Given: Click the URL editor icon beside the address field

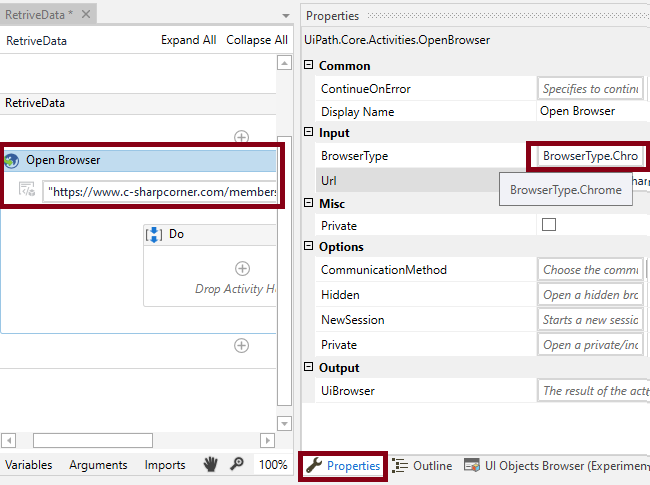Looking at the screenshot, I should pyautogui.click(x=27, y=189).
